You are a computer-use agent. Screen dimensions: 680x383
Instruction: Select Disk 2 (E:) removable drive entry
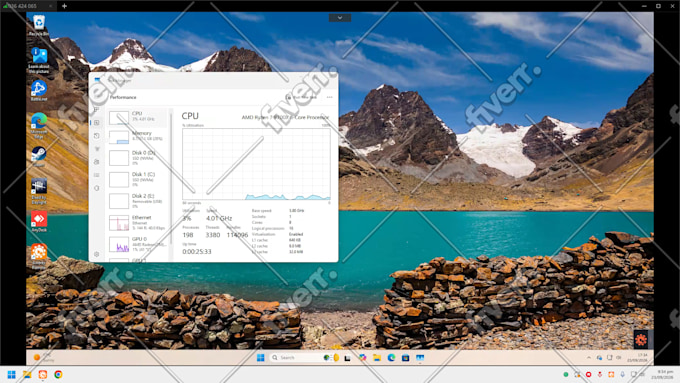click(x=137, y=200)
